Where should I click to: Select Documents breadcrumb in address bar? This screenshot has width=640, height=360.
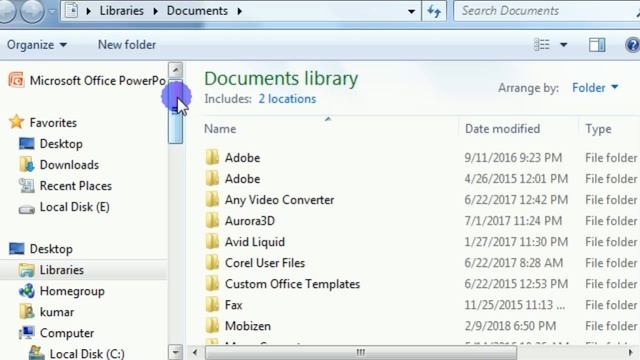197,11
